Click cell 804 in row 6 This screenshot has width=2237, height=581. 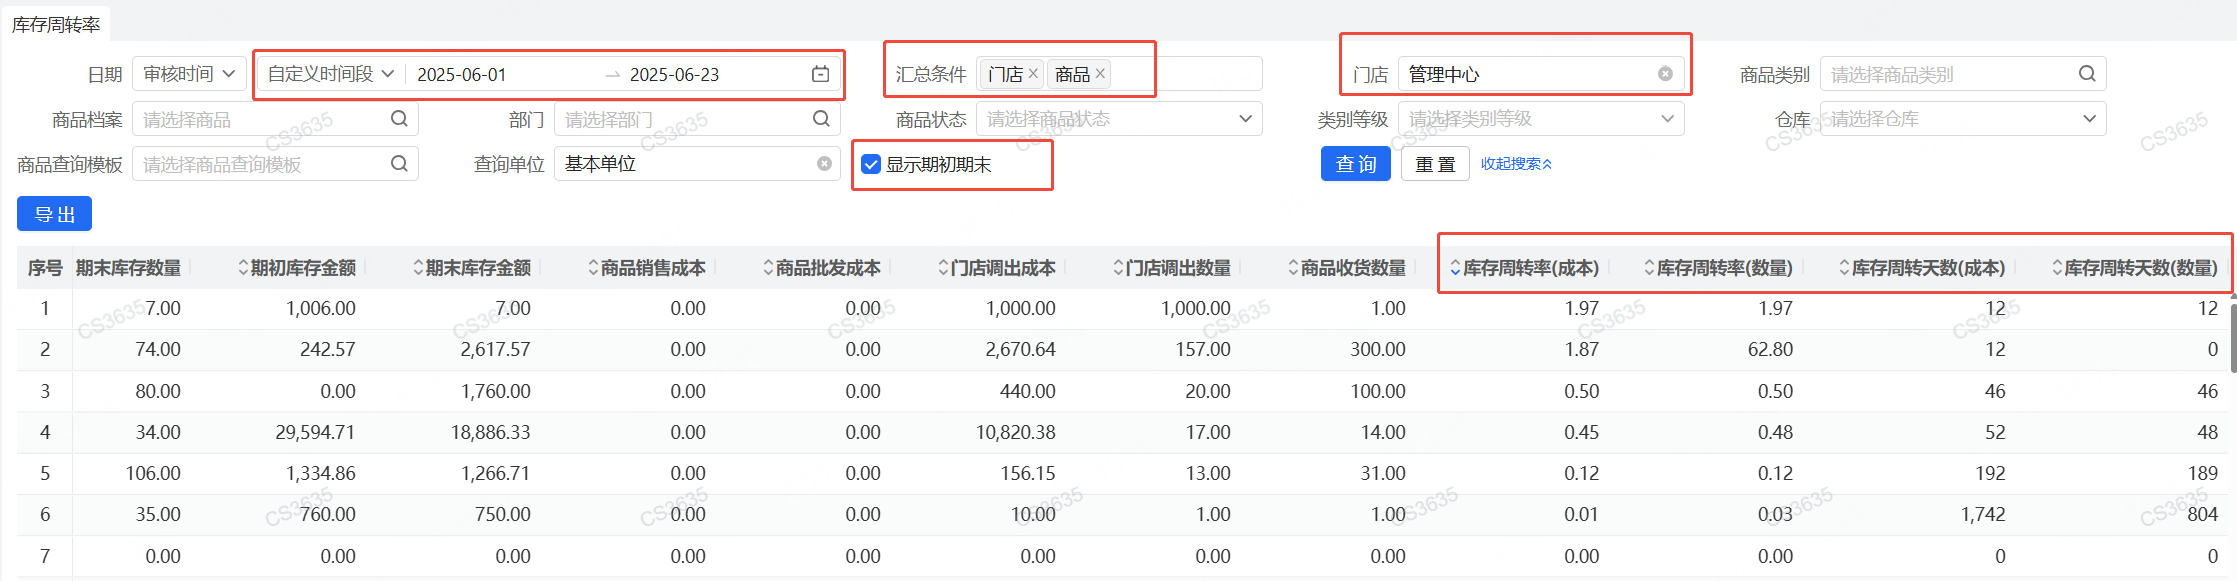tap(2203, 514)
